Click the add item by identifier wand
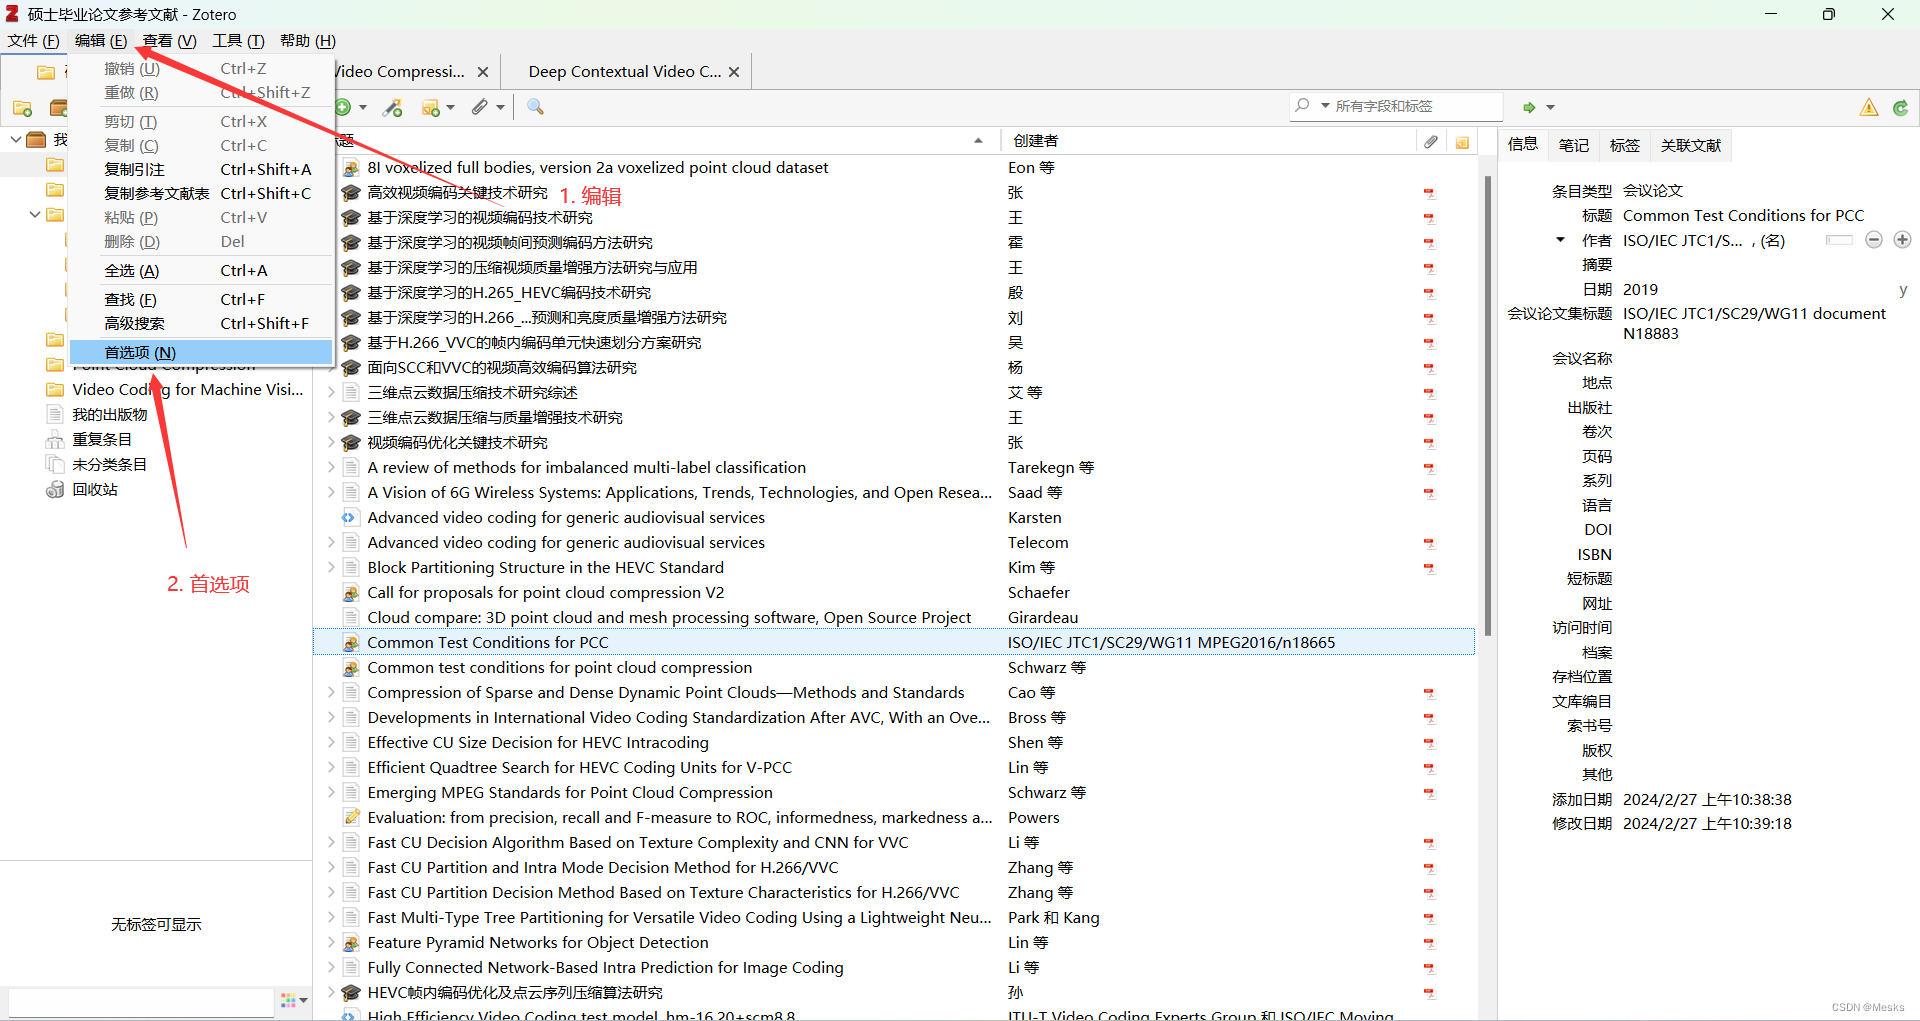The image size is (1920, 1021). click(x=393, y=107)
